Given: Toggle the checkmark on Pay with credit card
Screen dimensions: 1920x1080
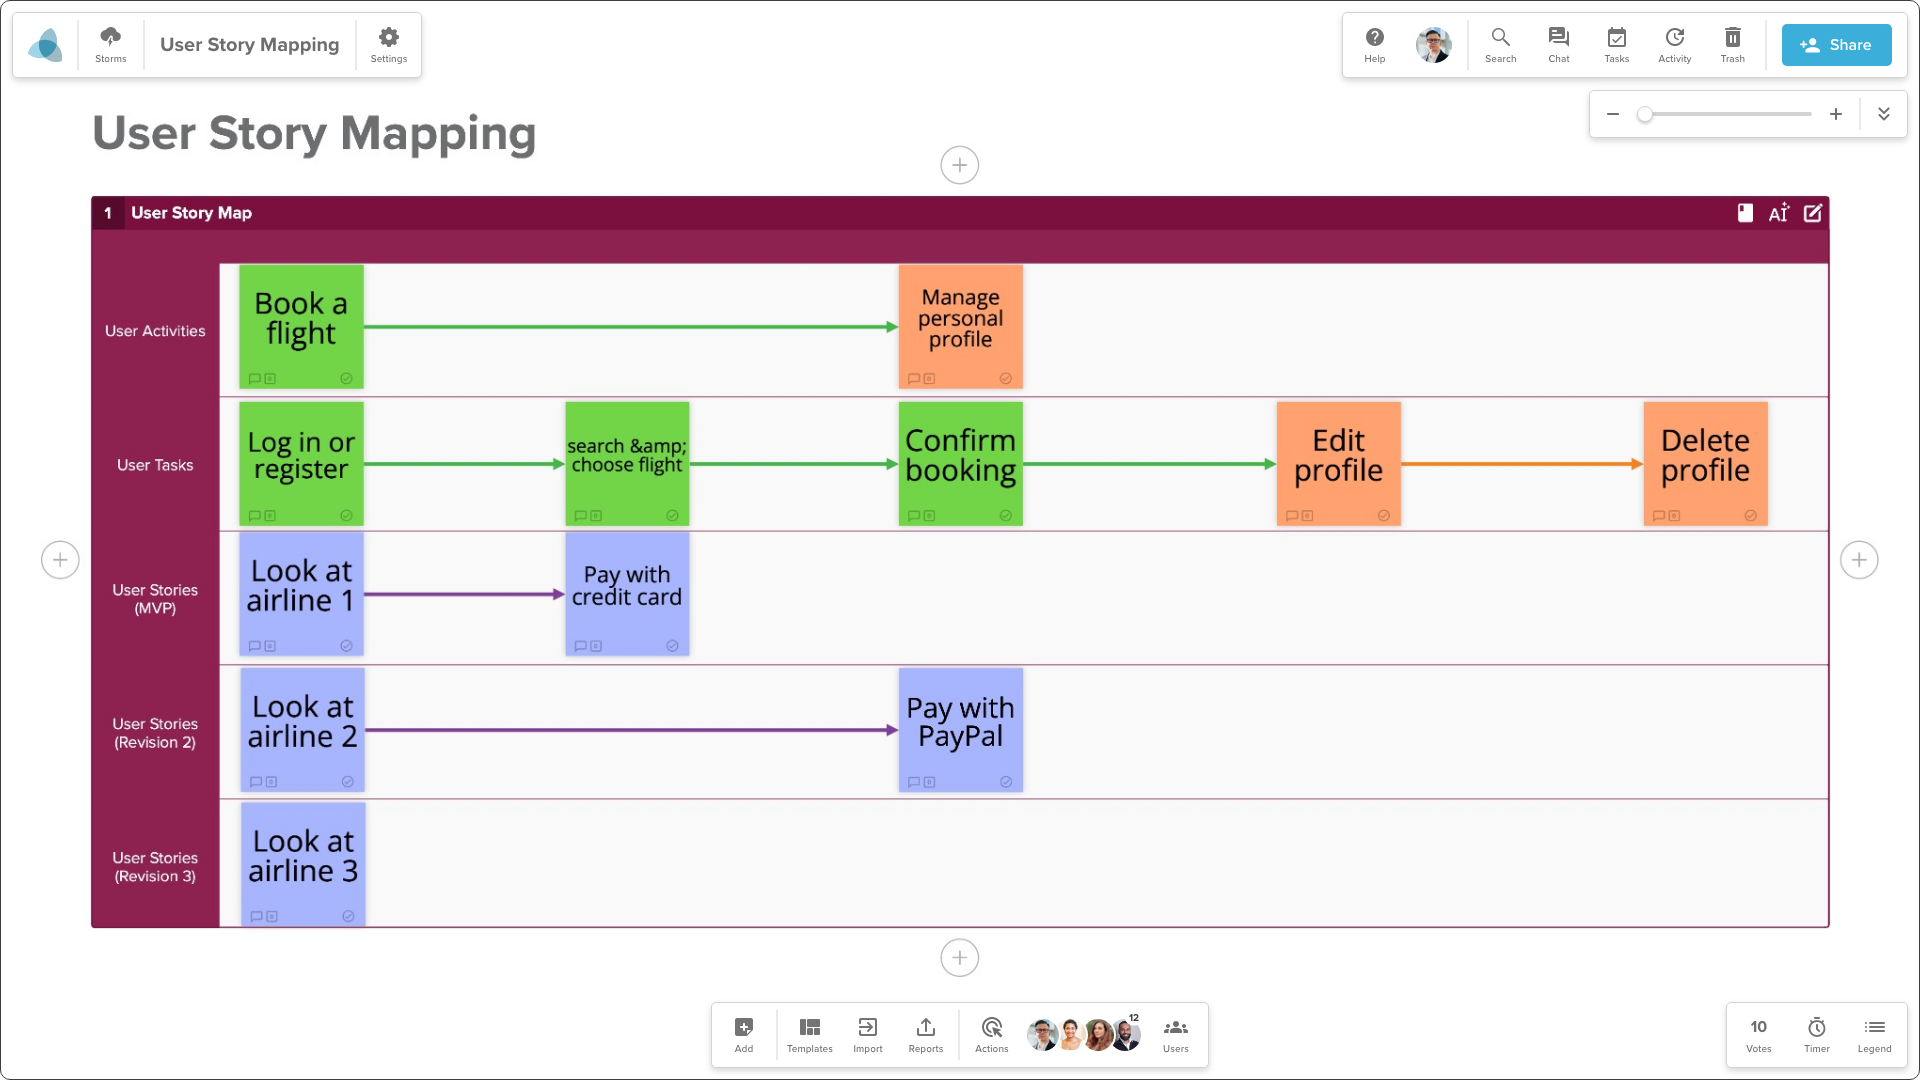Looking at the screenshot, I should pos(672,646).
